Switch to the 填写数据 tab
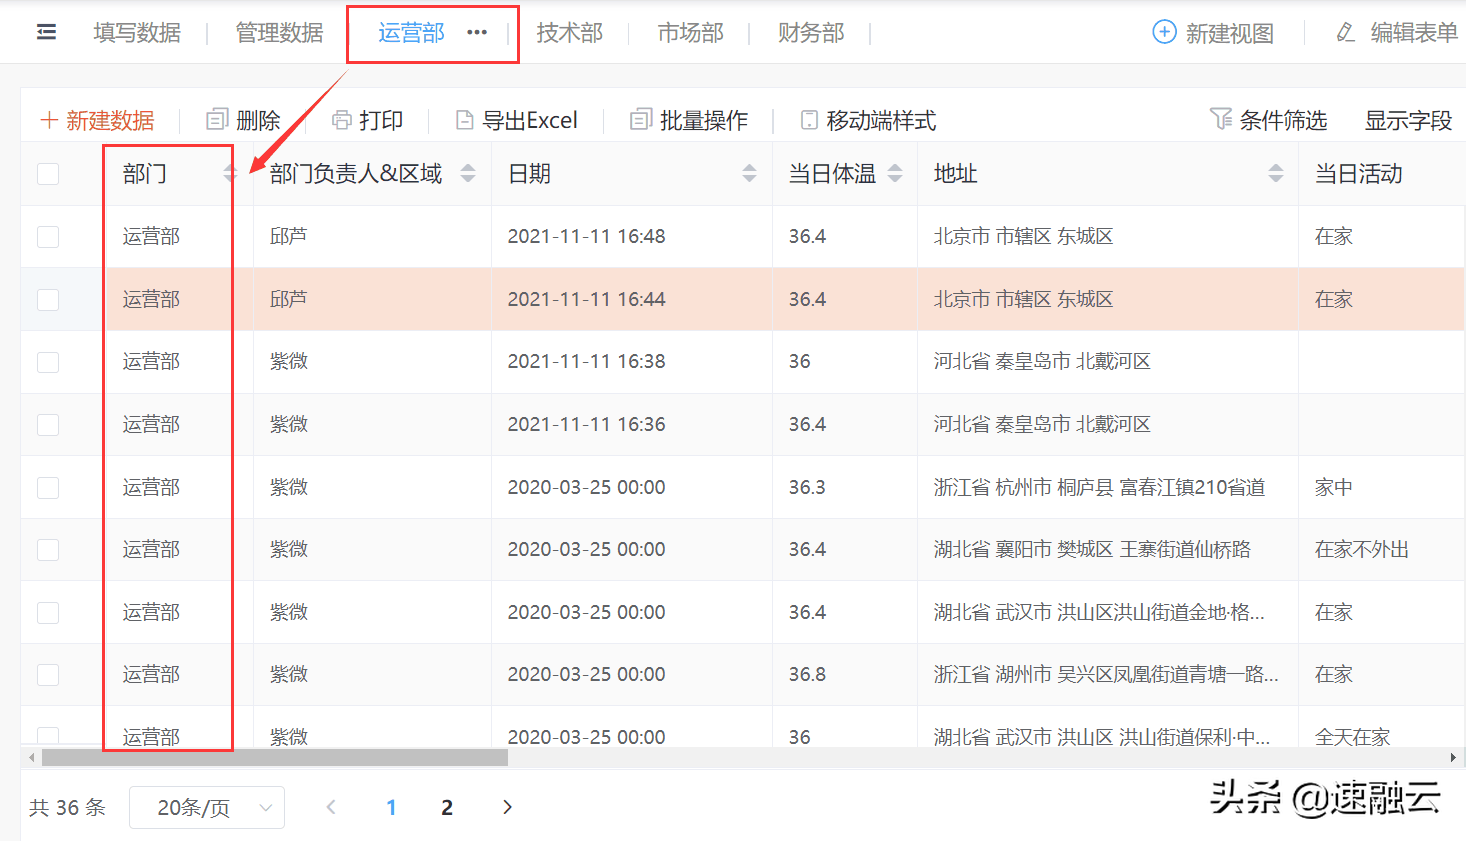The height and width of the screenshot is (841, 1466). click(x=137, y=33)
